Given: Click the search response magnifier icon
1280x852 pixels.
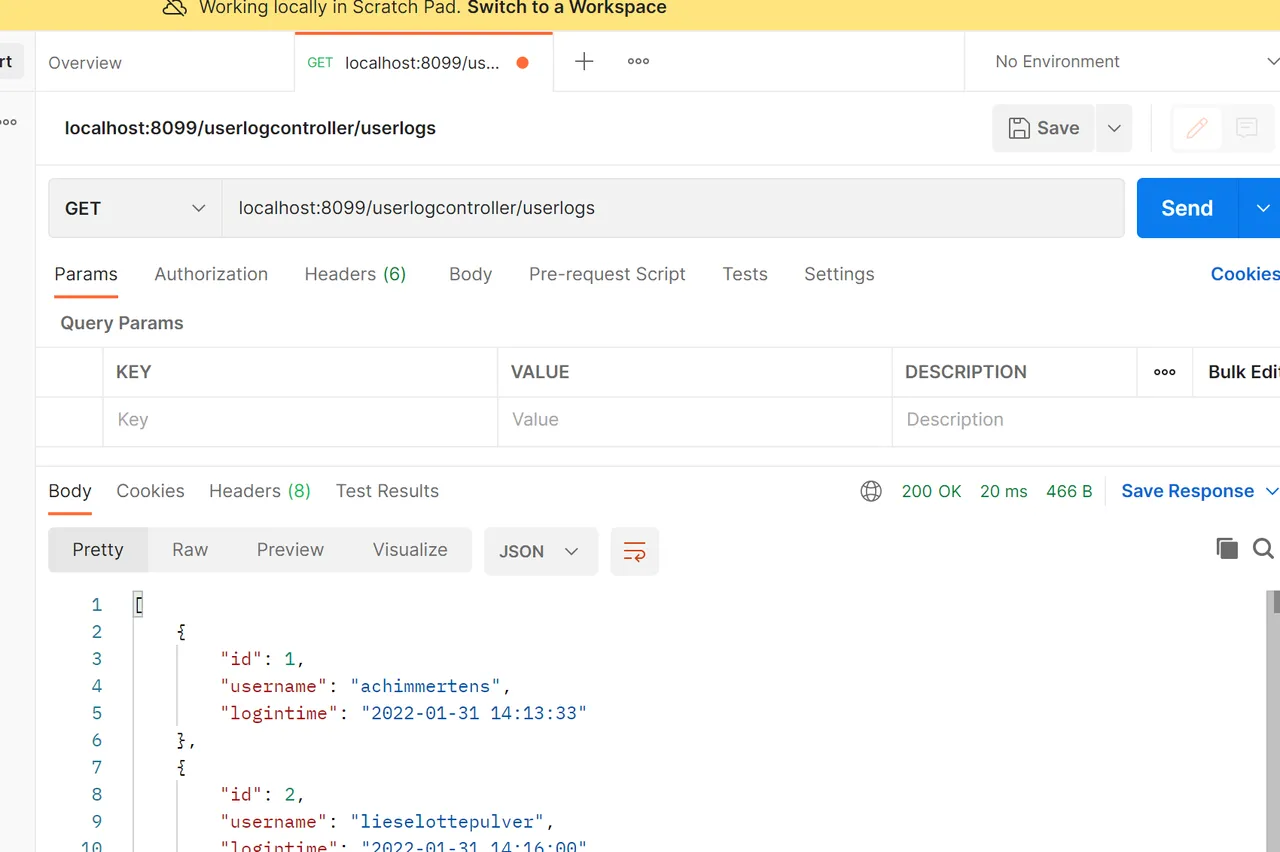Looking at the screenshot, I should point(1263,548).
